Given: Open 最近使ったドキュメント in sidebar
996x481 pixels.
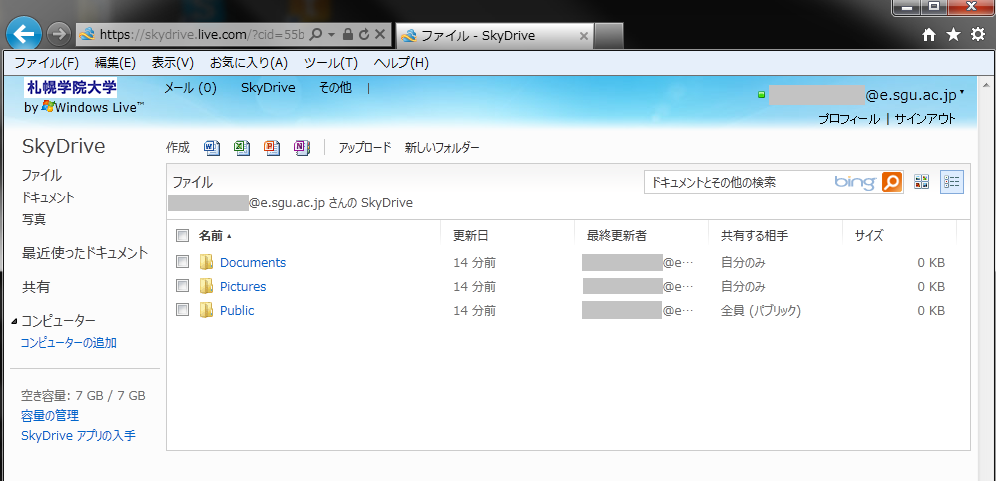Looking at the screenshot, I should pyautogui.click(x=85, y=253).
